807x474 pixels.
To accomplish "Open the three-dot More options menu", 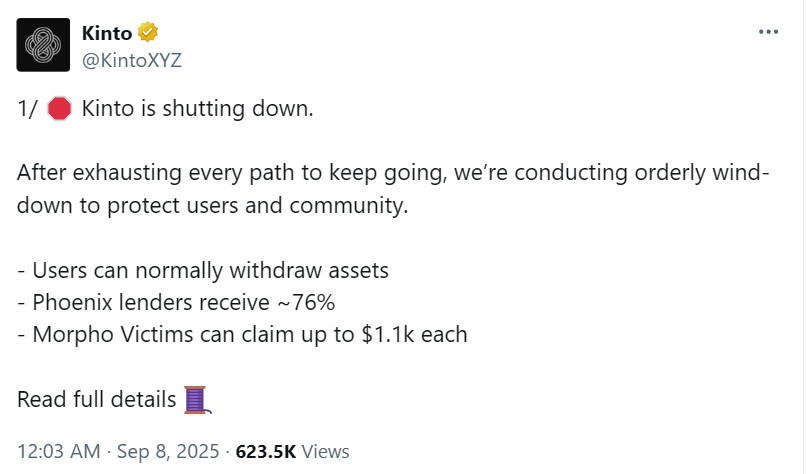I will (x=768, y=32).
